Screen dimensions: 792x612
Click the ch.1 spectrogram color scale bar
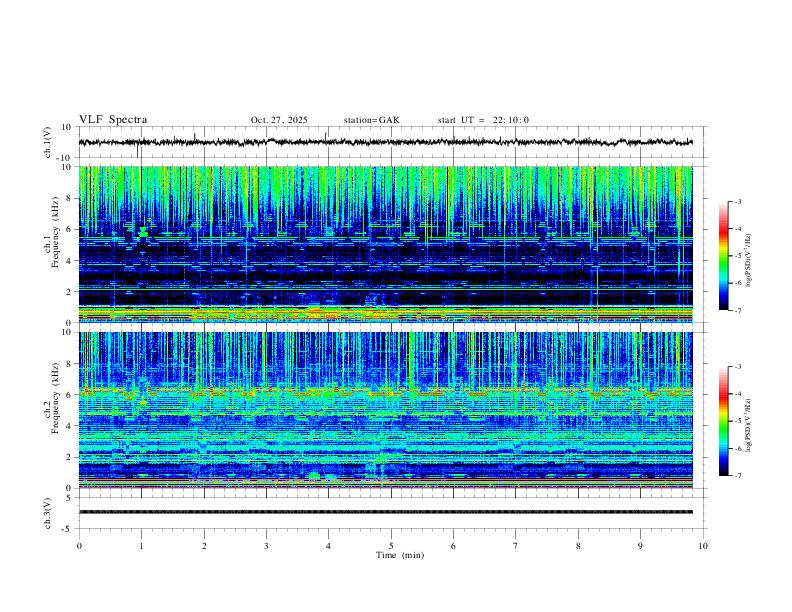click(x=724, y=256)
